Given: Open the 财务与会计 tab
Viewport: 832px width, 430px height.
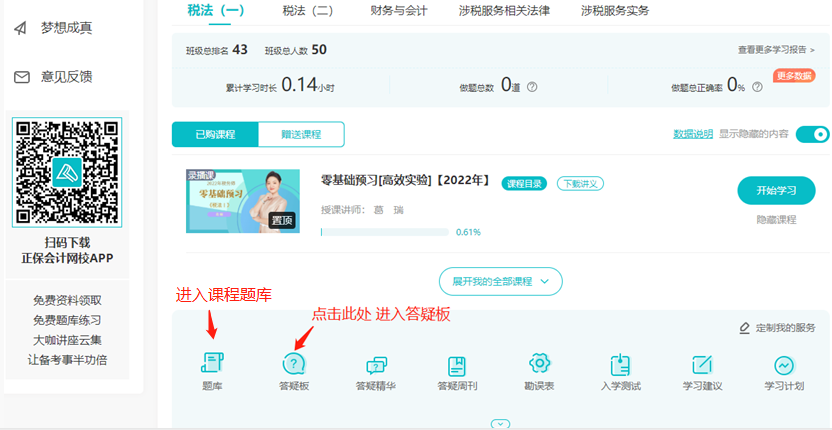Looking at the screenshot, I should pyautogui.click(x=400, y=11).
